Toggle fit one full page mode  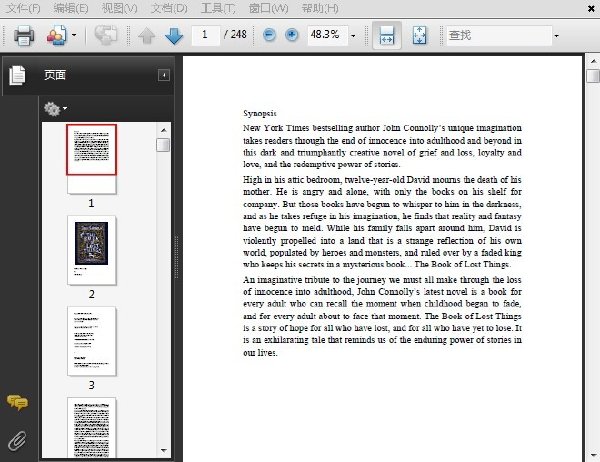pos(419,35)
